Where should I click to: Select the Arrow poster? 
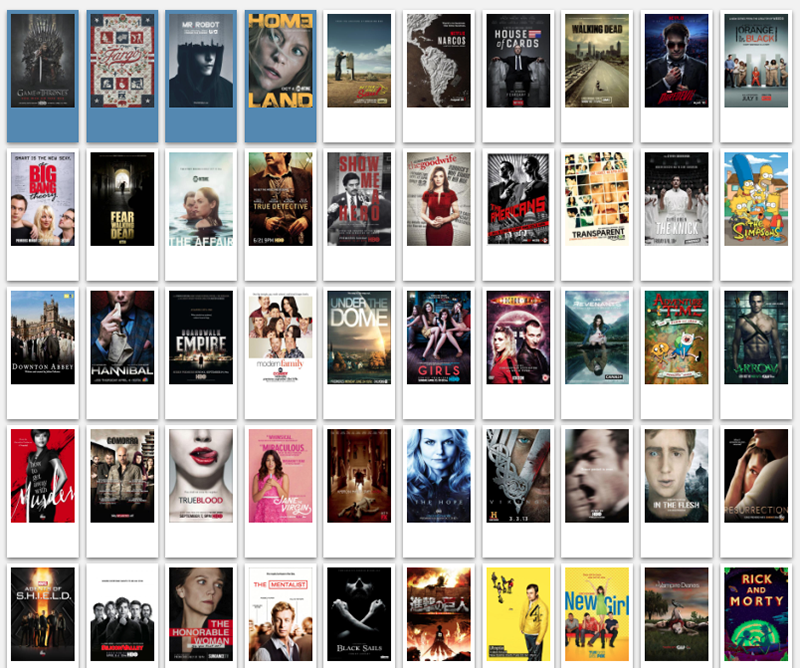tap(756, 337)
